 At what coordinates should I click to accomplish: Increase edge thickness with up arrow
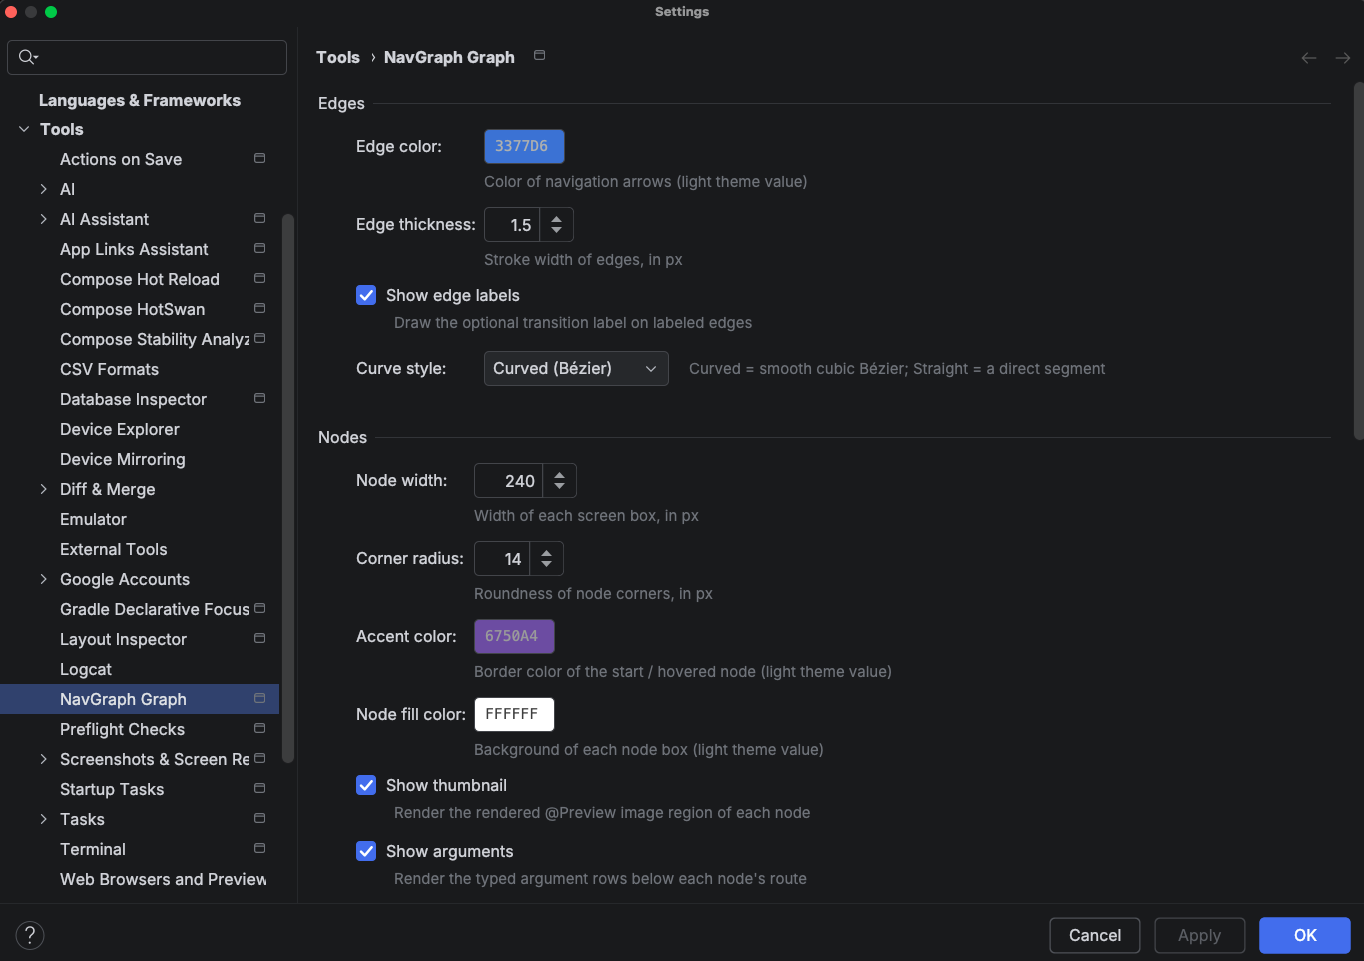pyautogui.click(x=557, y=218)
